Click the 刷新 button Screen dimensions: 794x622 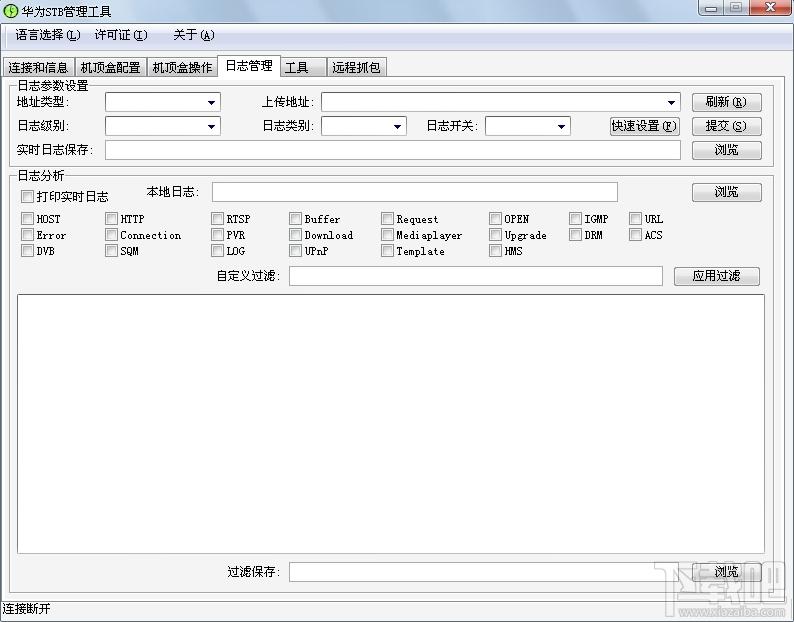pyautogui.click(x=726, y=102)
